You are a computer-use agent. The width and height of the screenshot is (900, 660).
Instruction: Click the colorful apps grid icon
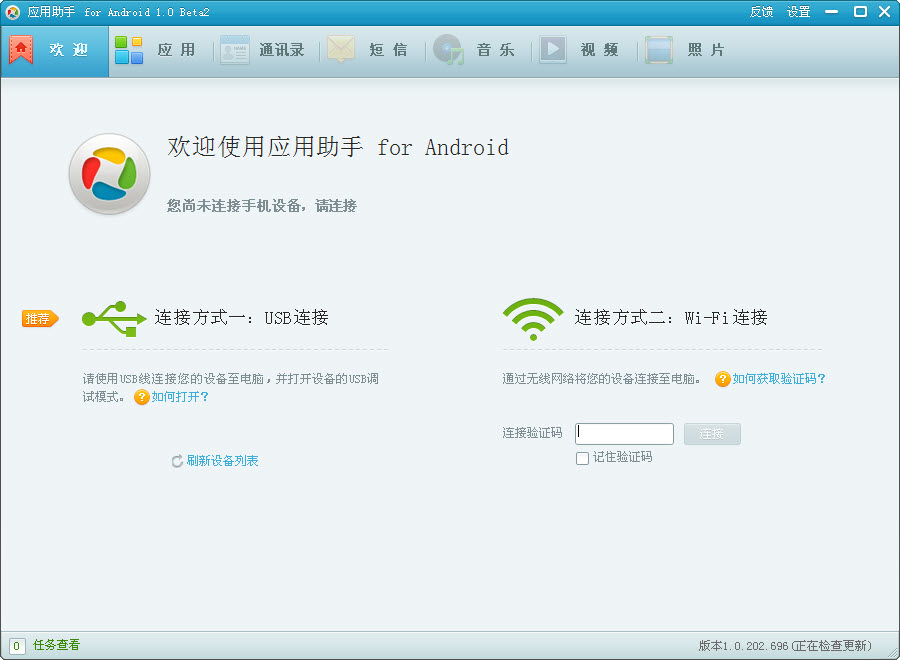click(x=129, y=50)
